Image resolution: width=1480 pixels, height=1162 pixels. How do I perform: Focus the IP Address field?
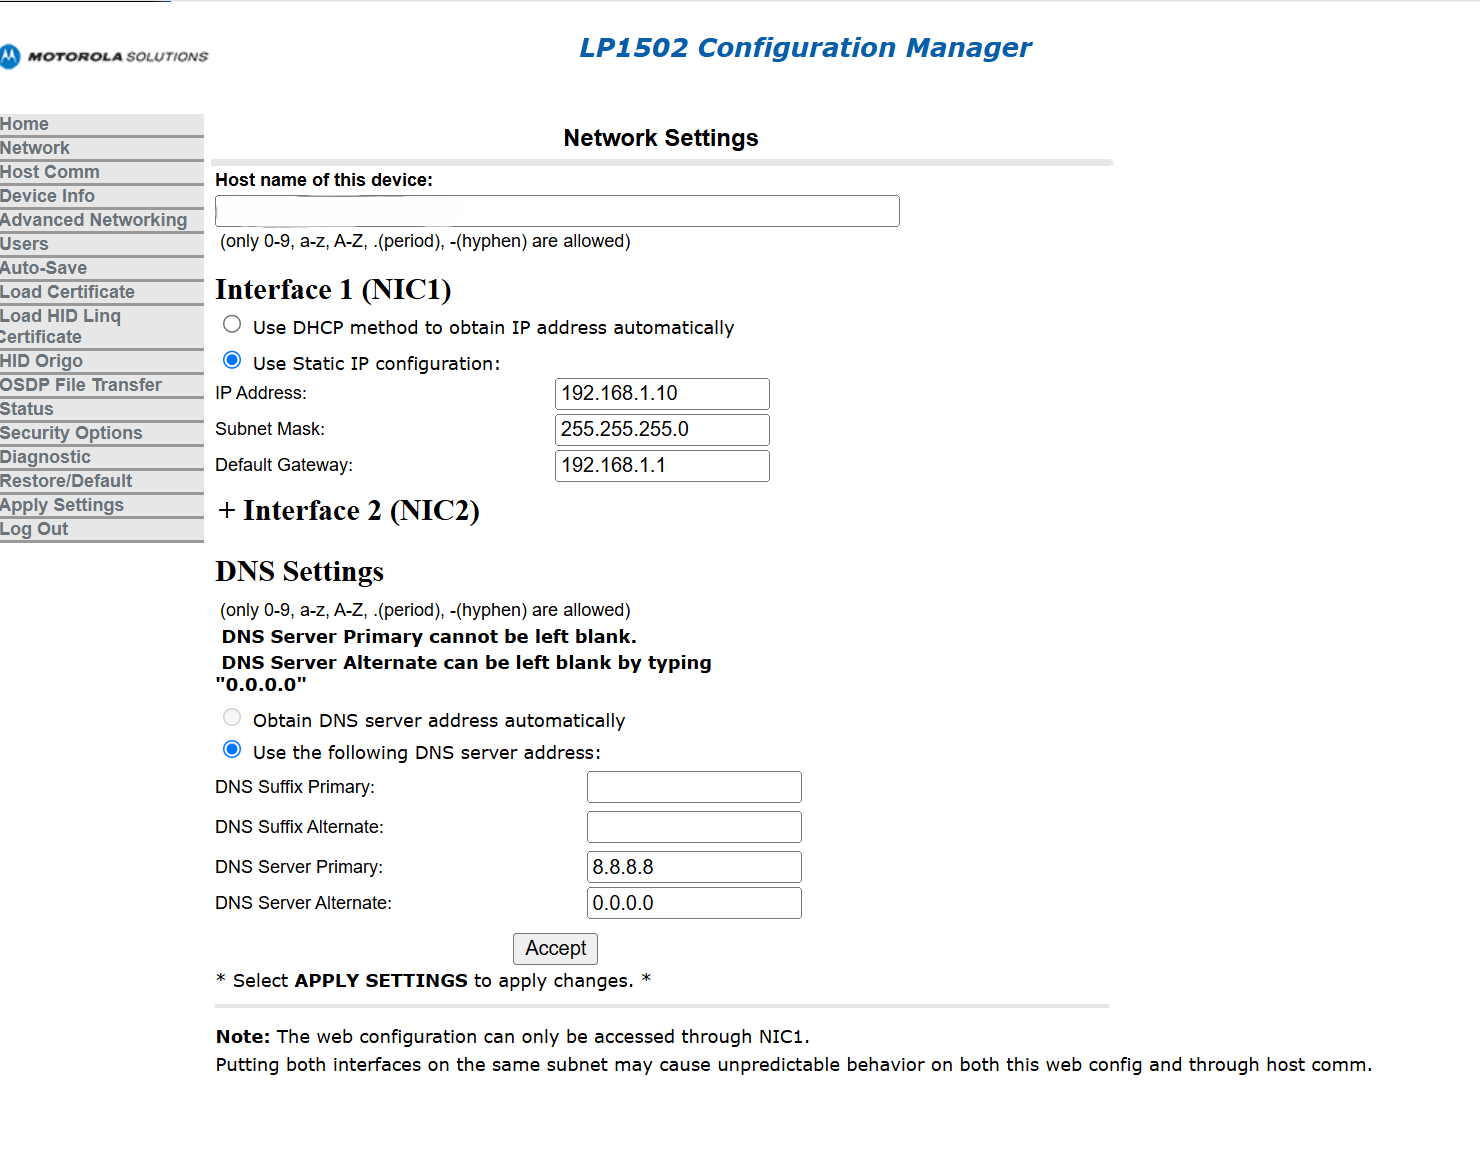[x=661, y=394]
